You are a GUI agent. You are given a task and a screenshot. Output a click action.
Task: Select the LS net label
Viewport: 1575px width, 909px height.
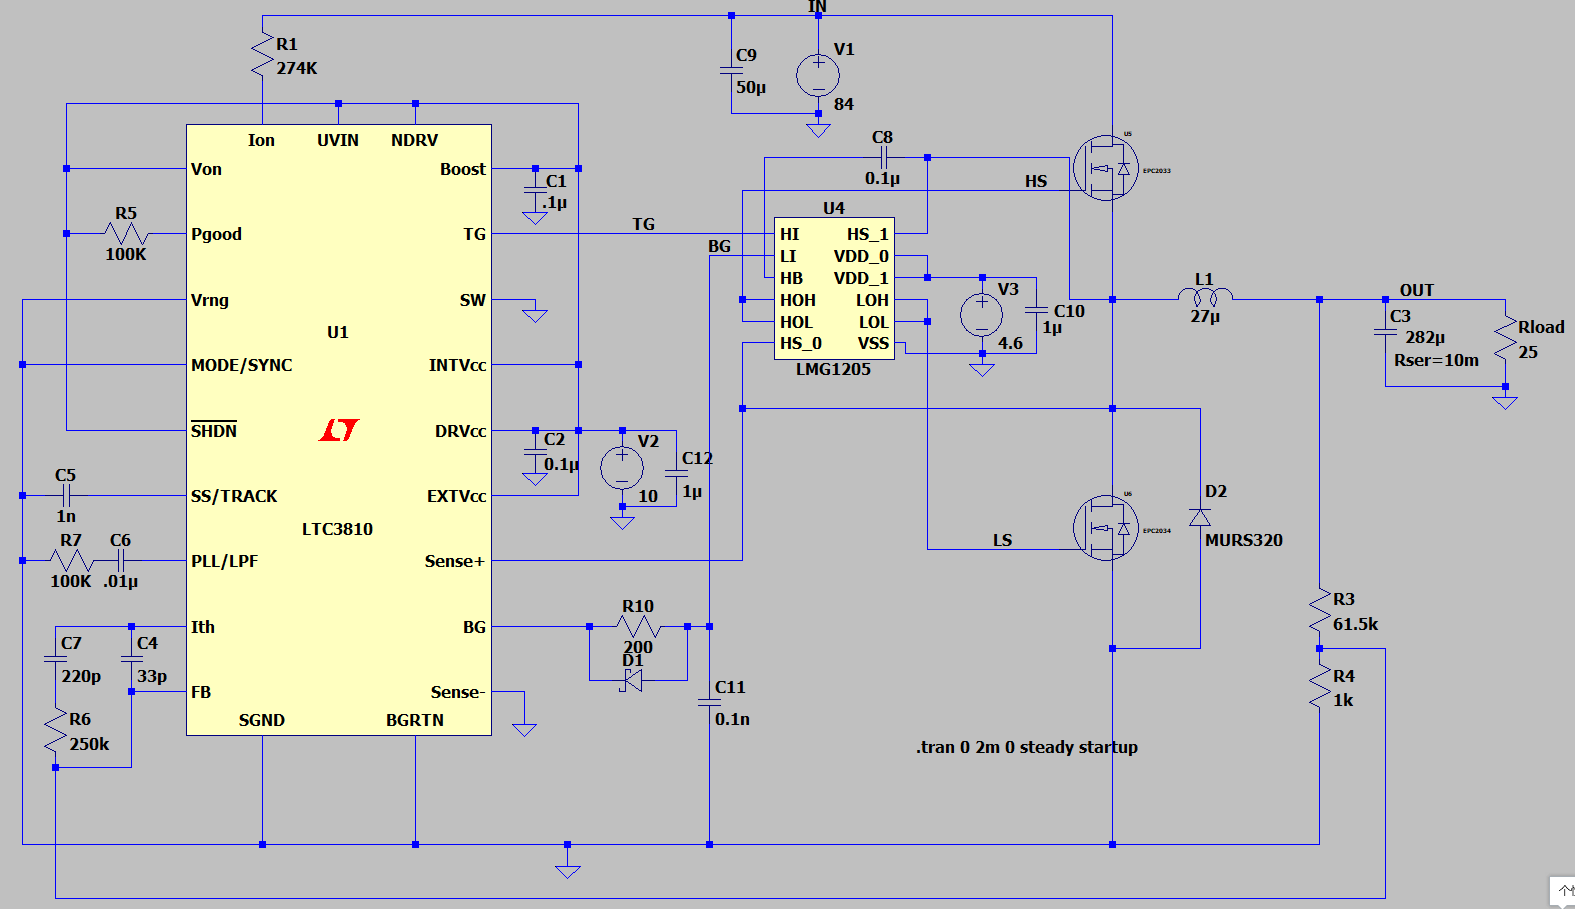(1003, 540)
